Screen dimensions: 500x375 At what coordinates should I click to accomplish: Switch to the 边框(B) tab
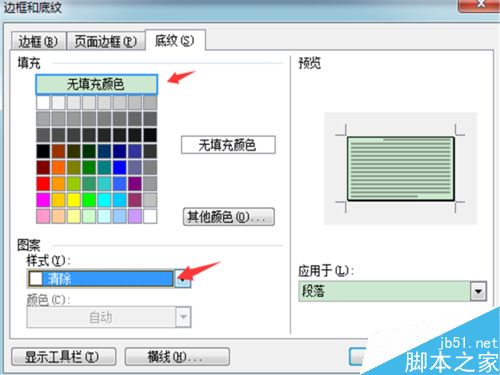tap(38, 41)
